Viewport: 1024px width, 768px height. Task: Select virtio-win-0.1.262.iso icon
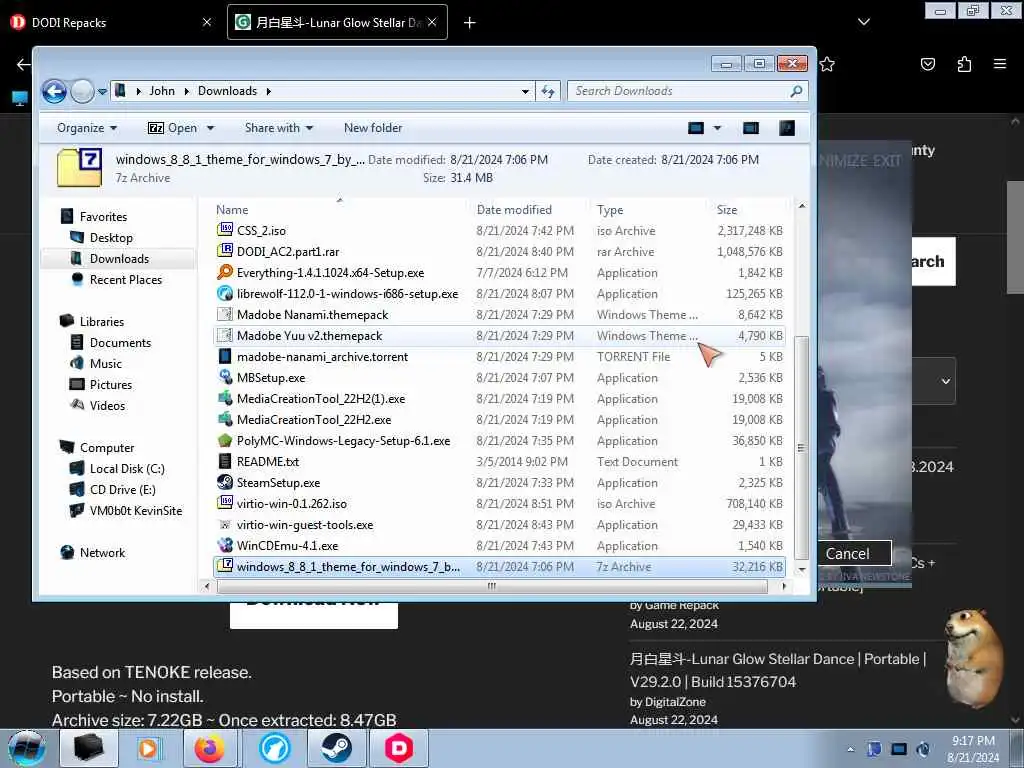point(225,503)
